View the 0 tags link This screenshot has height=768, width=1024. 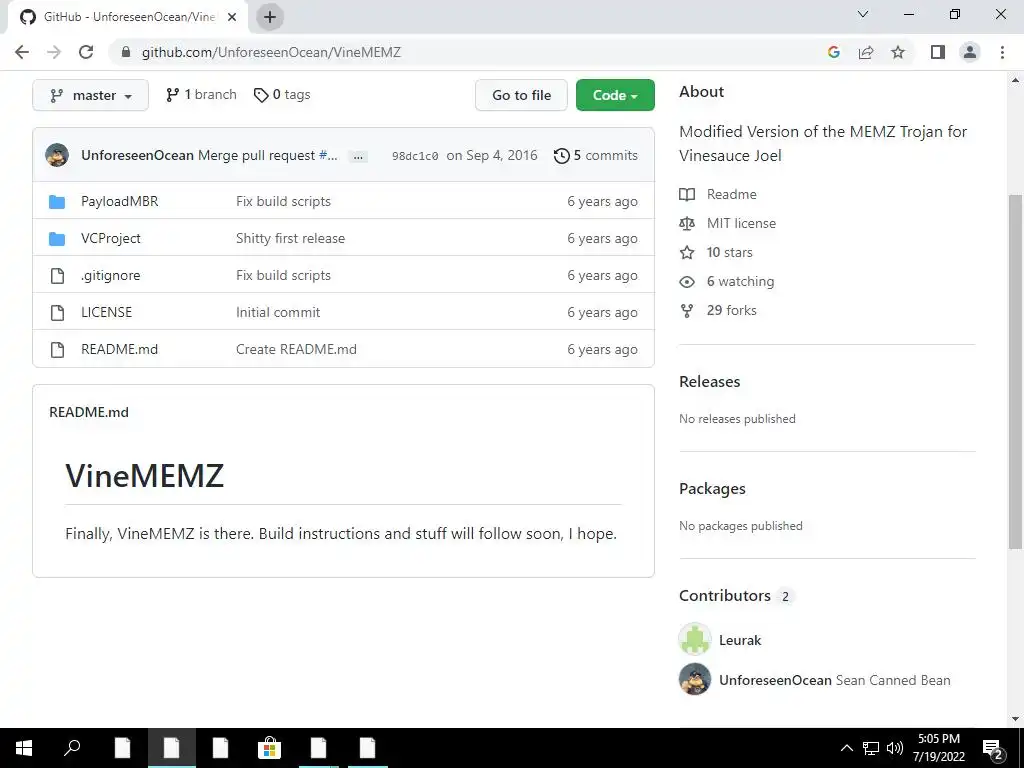pyautogui.click(x=282, y=95)
